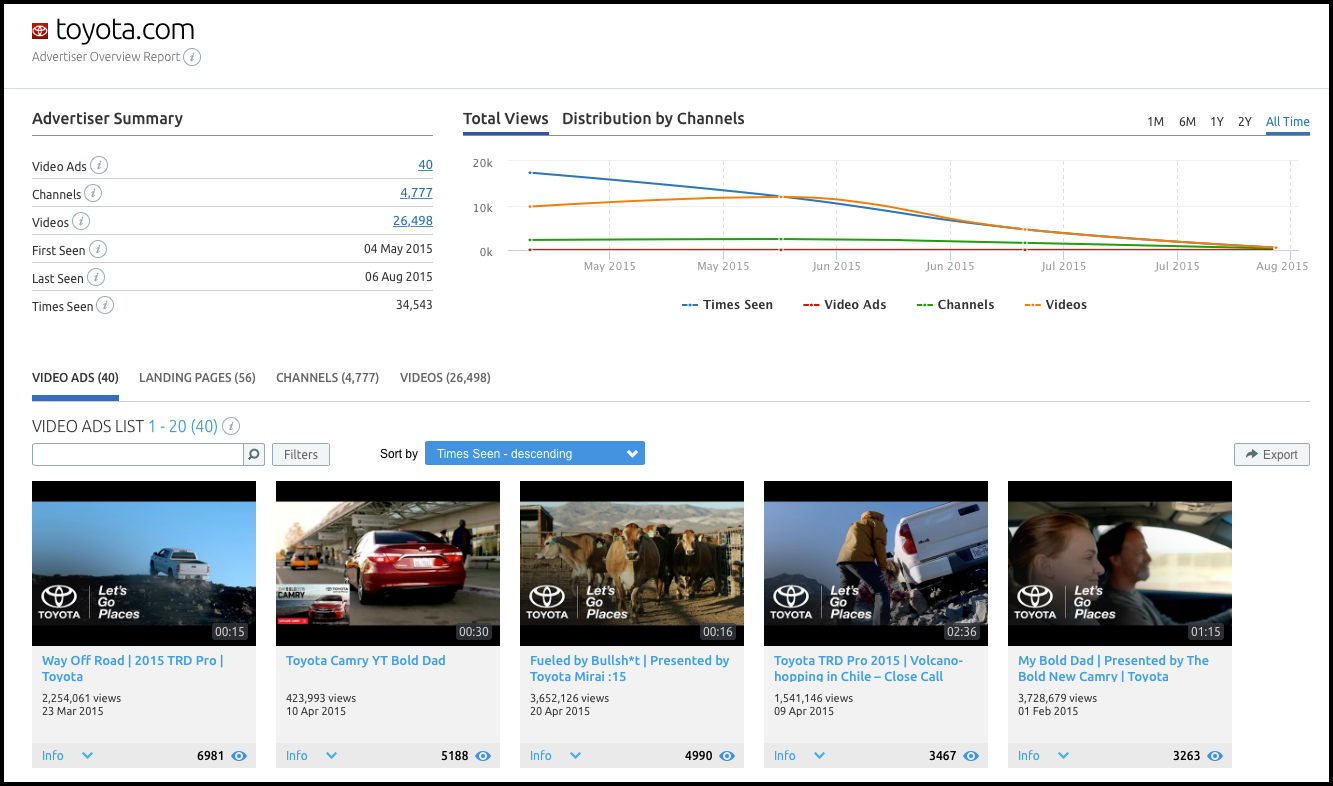Screen dimensions: 1333x786
Task: Click the Toyota logo favicon
Action: 40,31
